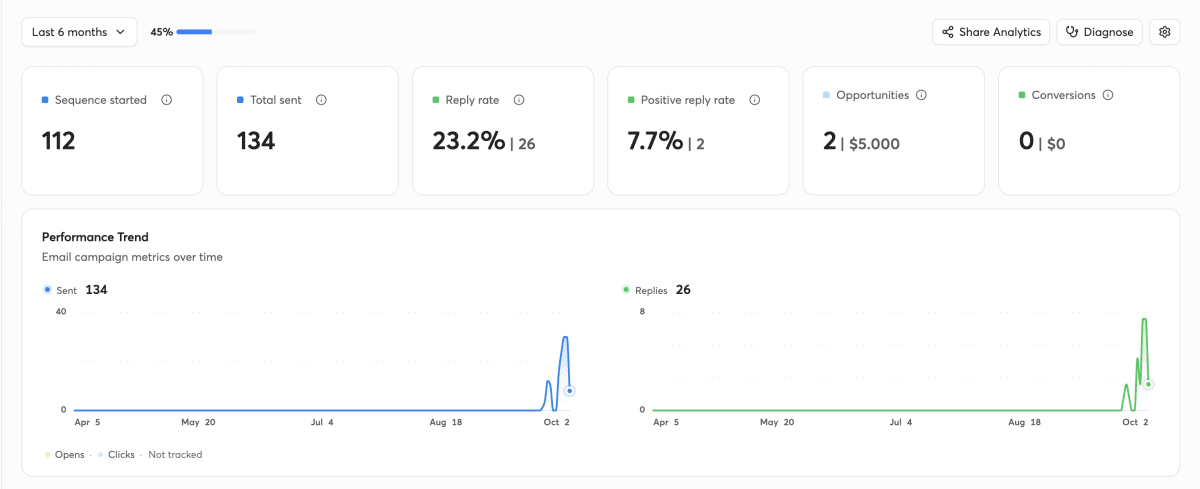
Task: Show info tooltip for Conversions
Action: [1108, 95]
